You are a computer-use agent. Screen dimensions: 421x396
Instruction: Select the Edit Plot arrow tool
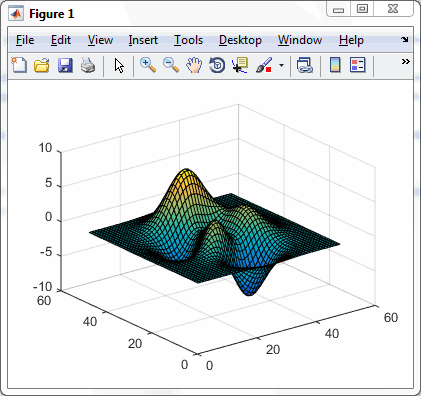[119, 65]
